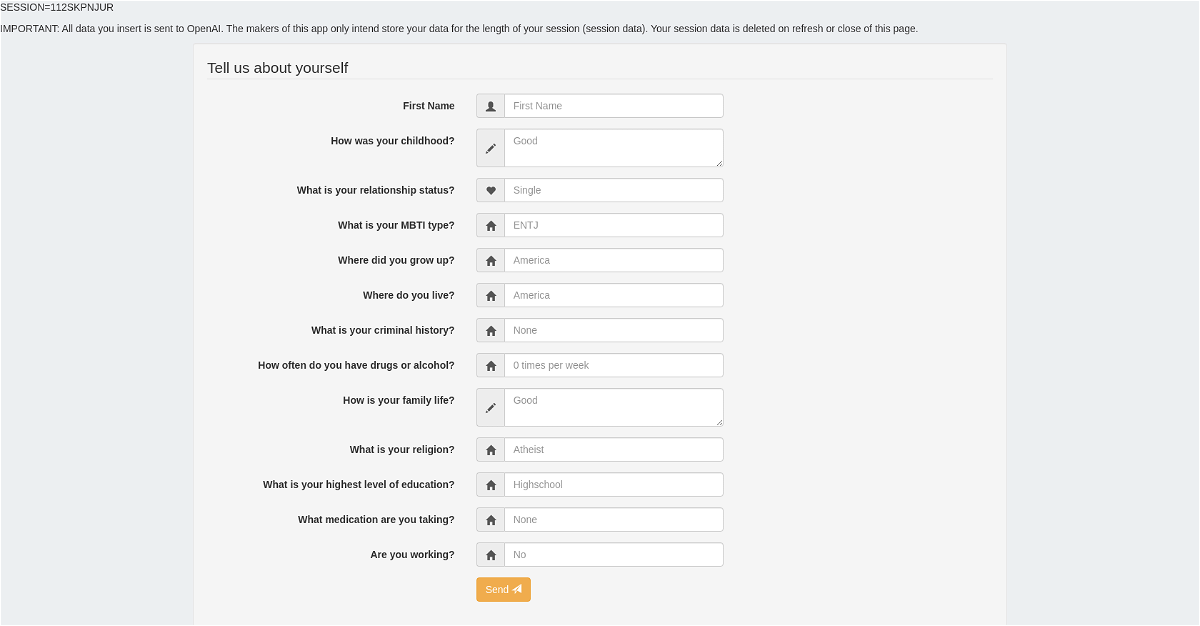Click the heart icon for relationship status
The width and height of the screenshot is (1200, 626).
click(490, 190)
